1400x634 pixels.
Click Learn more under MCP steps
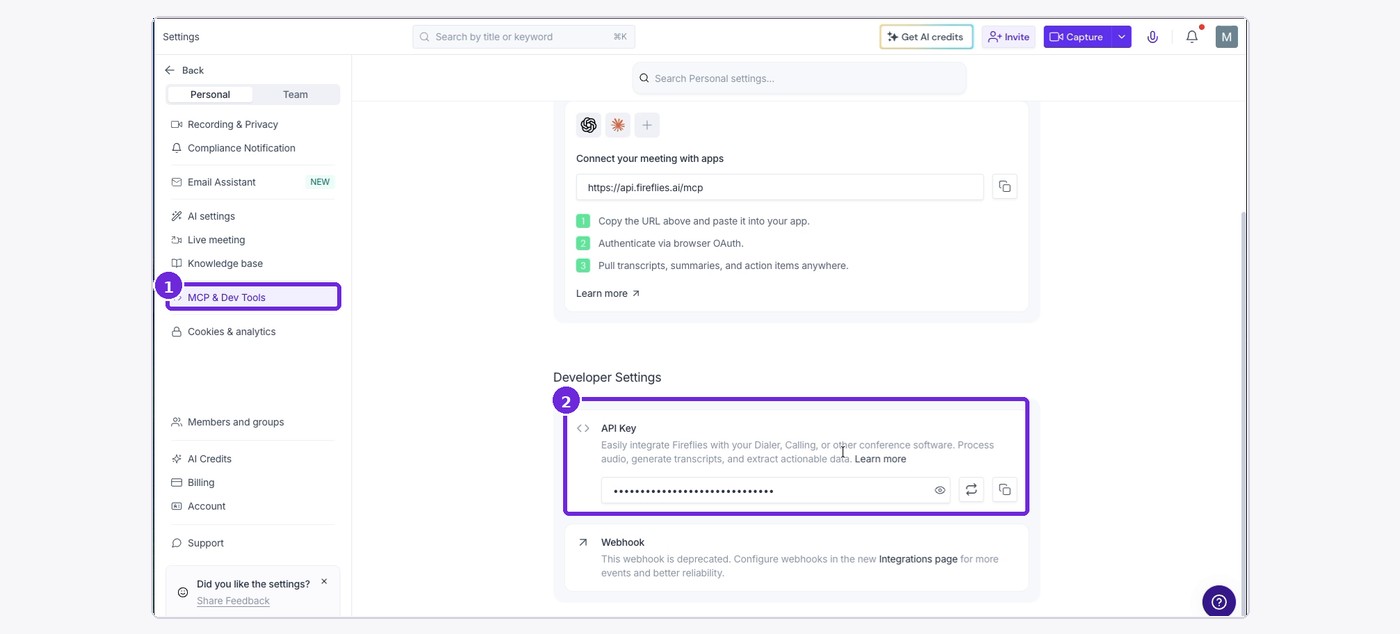point(608,294)
